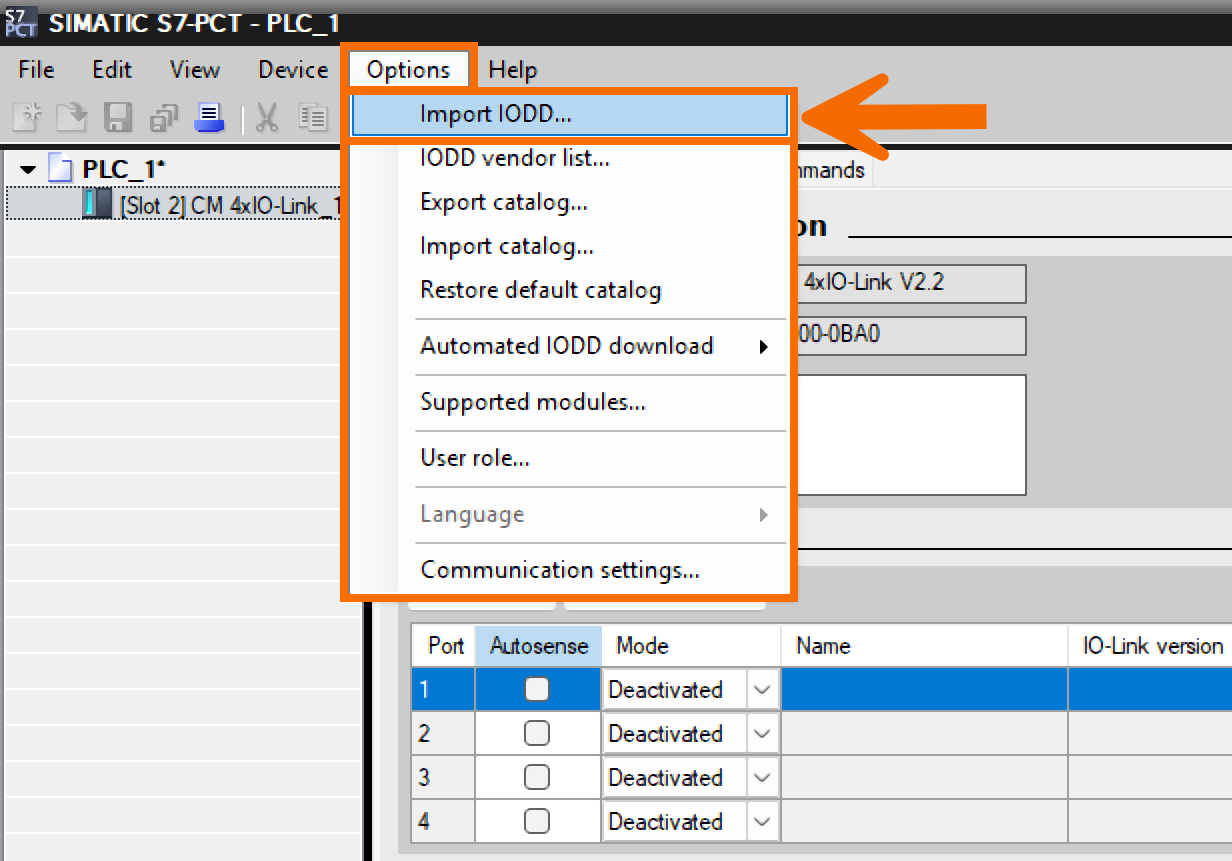Click the Cut scissors icon

pos(266,117)
